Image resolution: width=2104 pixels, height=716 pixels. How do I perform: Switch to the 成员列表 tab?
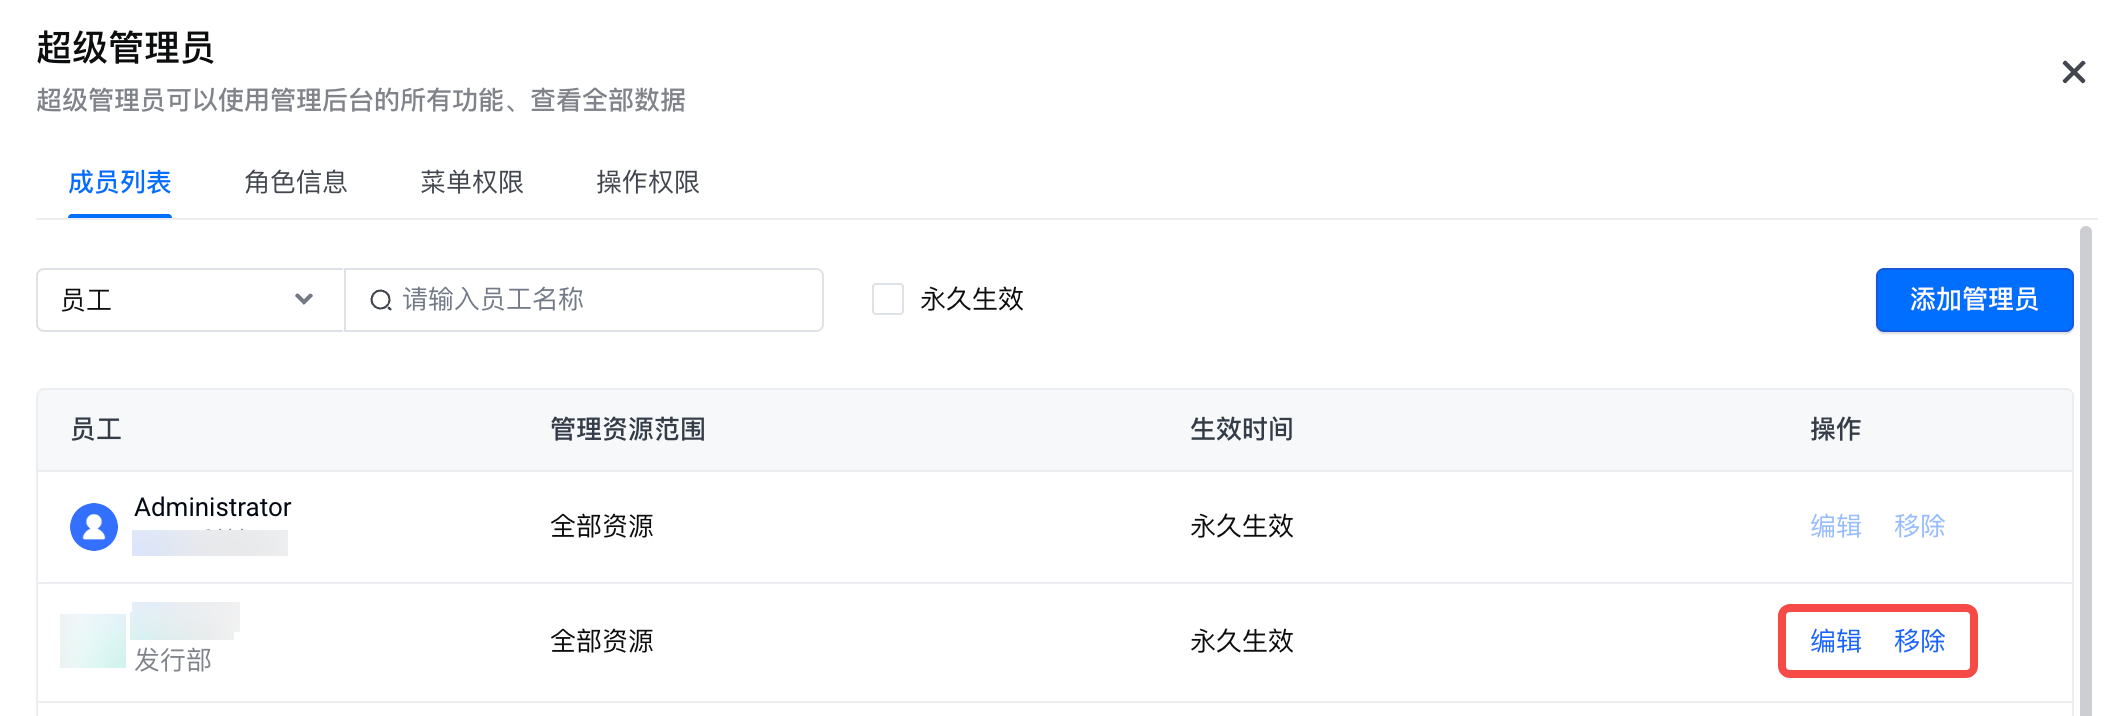coord(119,182)
